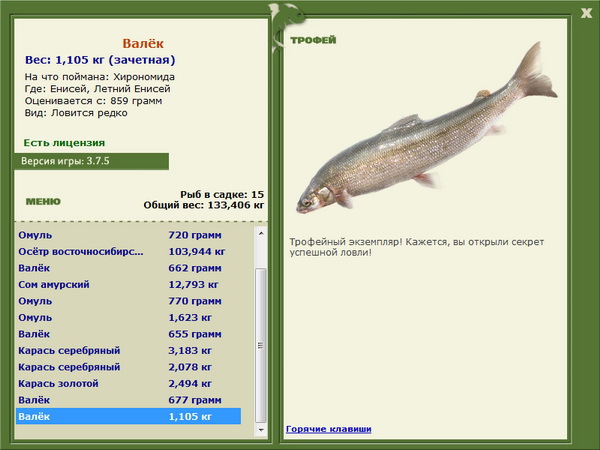Select the Омуль 770 грамм row

pos(129,301)
